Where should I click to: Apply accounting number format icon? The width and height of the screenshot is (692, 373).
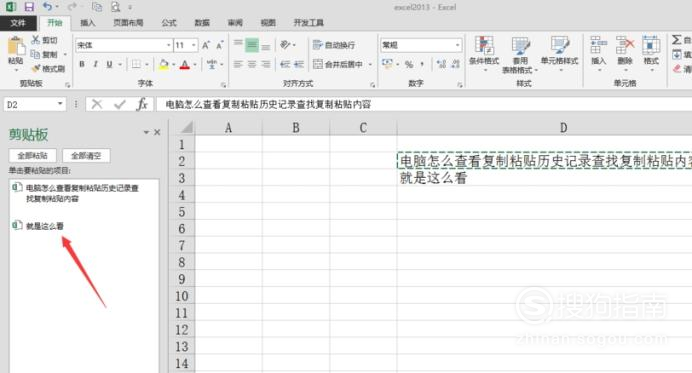387,64
